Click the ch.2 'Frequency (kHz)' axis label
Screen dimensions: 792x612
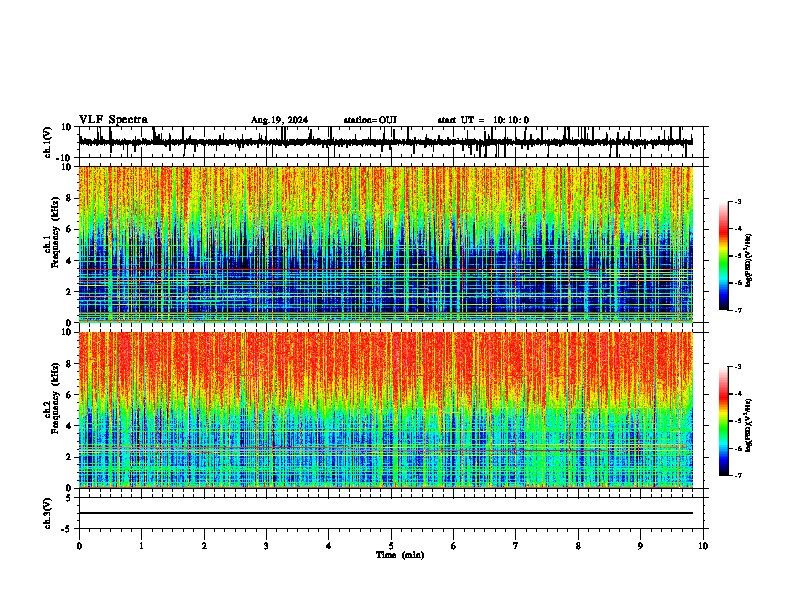[x=55, y=398]
